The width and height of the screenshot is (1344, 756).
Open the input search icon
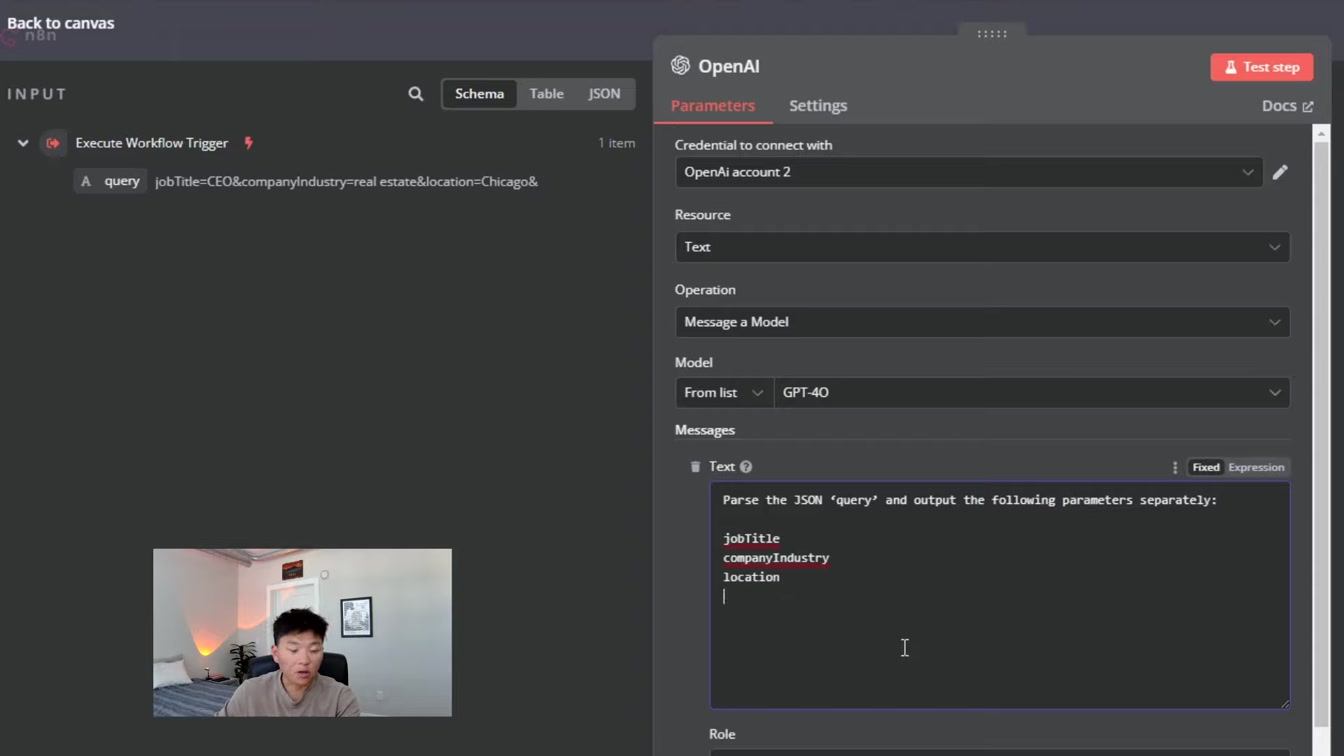coord(416,94)
